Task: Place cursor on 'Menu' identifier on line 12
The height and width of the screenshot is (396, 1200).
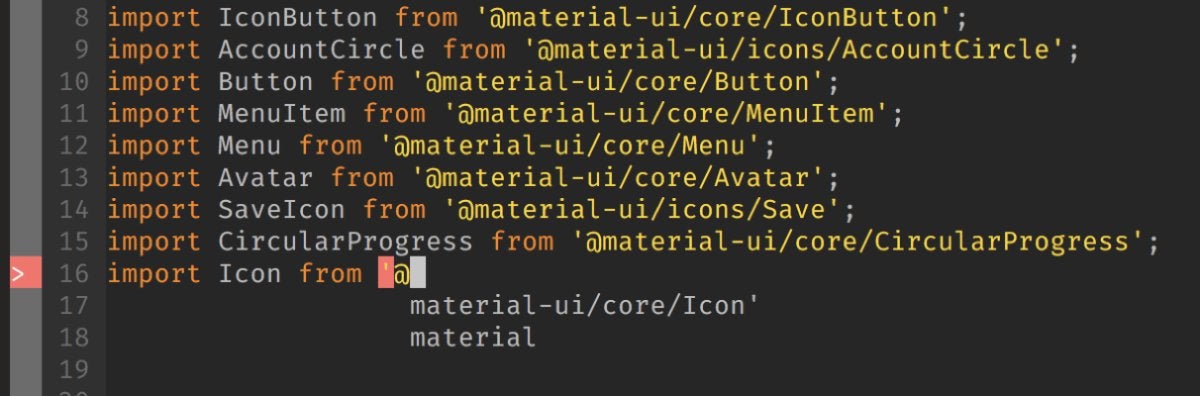Action: point(250,146)
